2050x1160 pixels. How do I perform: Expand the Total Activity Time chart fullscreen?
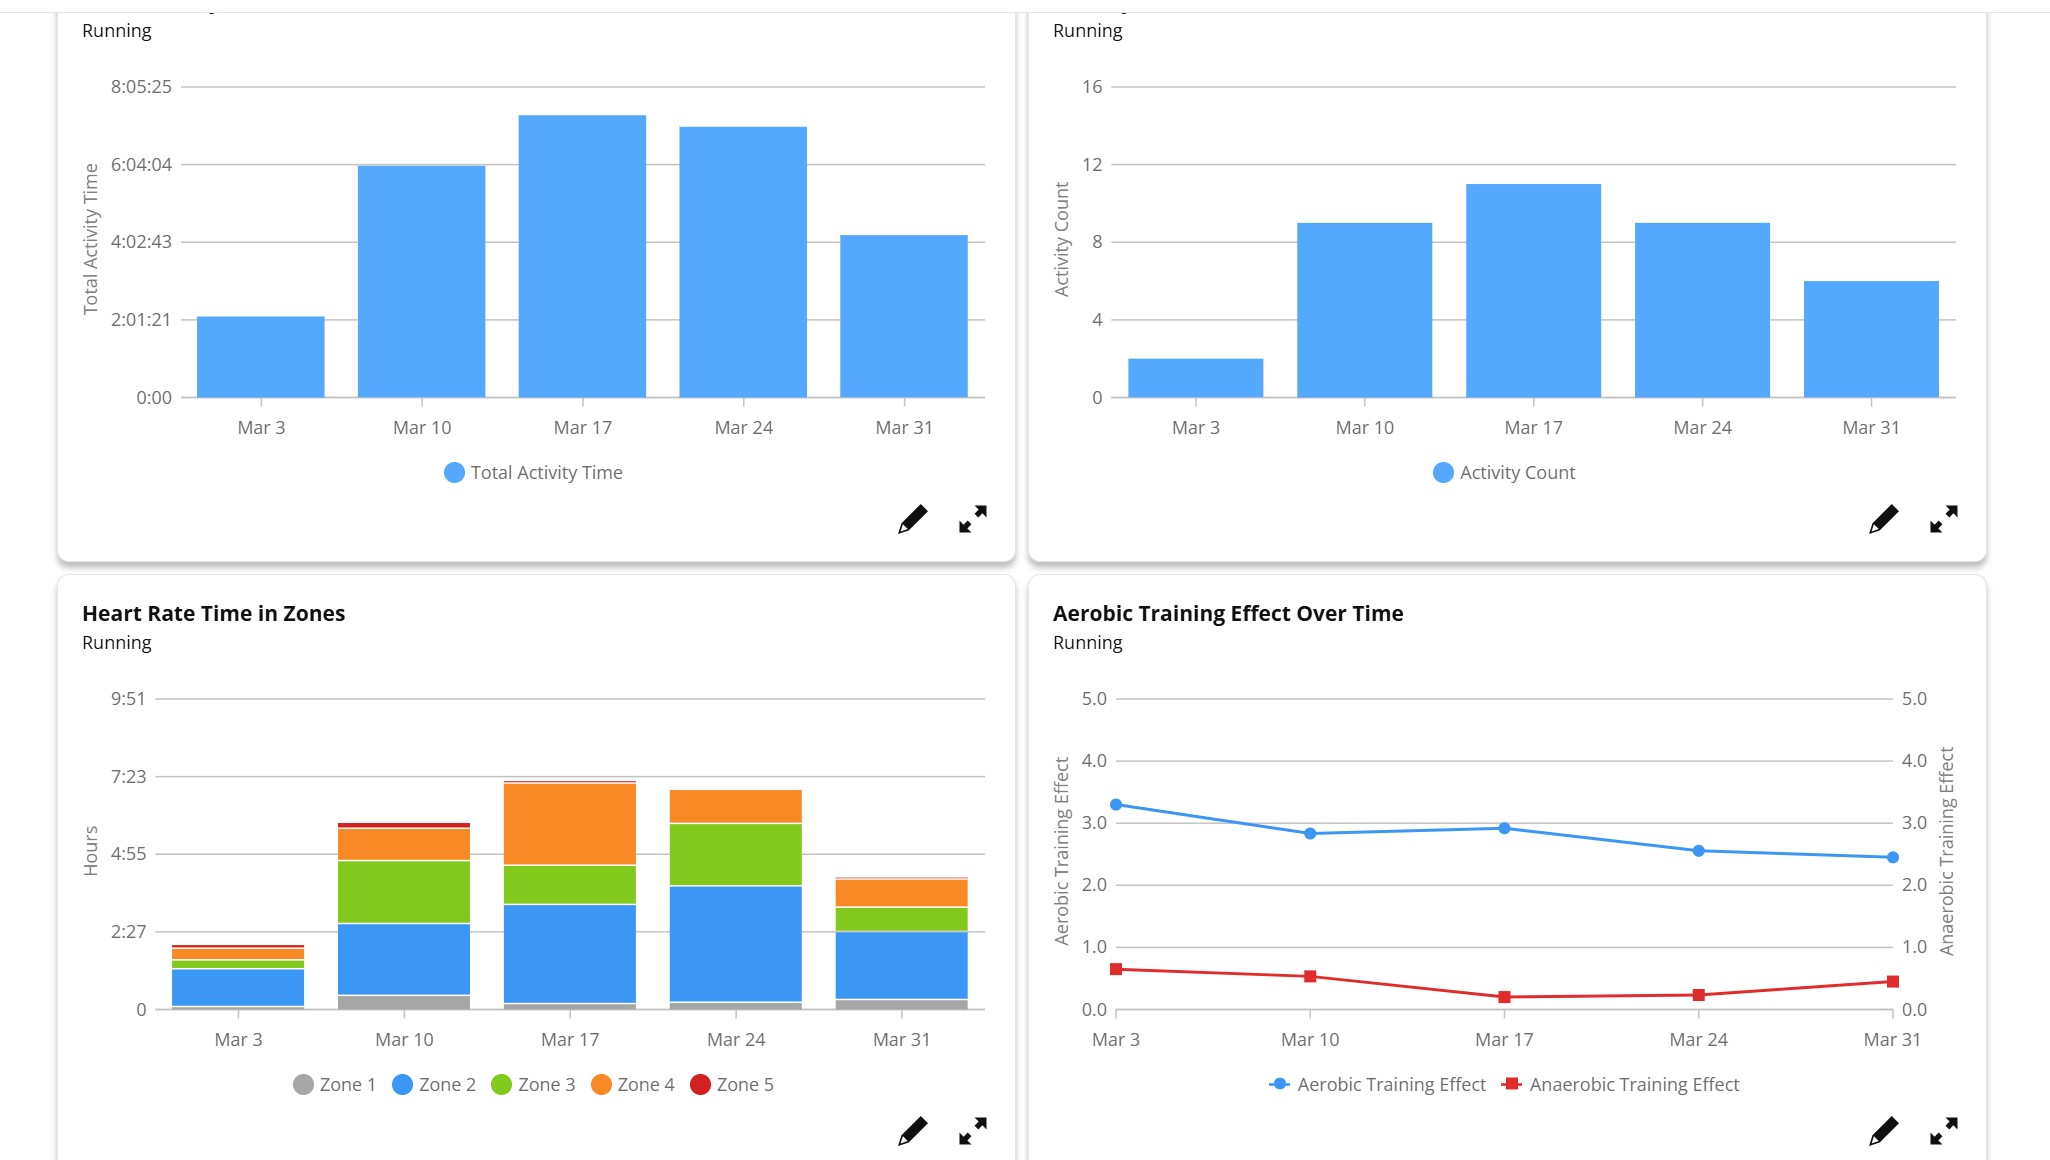coord(972,519)
